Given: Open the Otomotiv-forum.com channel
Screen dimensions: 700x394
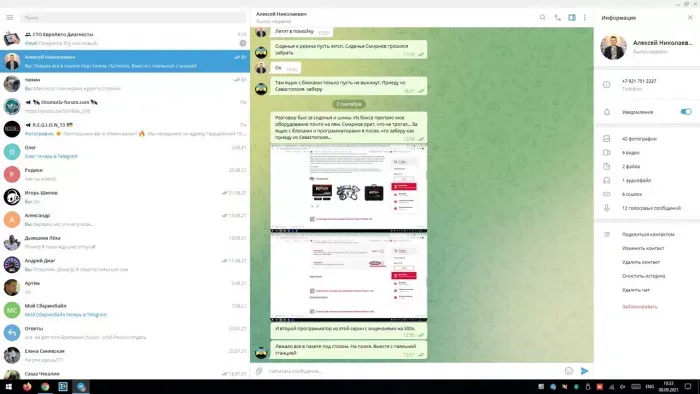Looking at the screenshot, I should coord(125,106).
